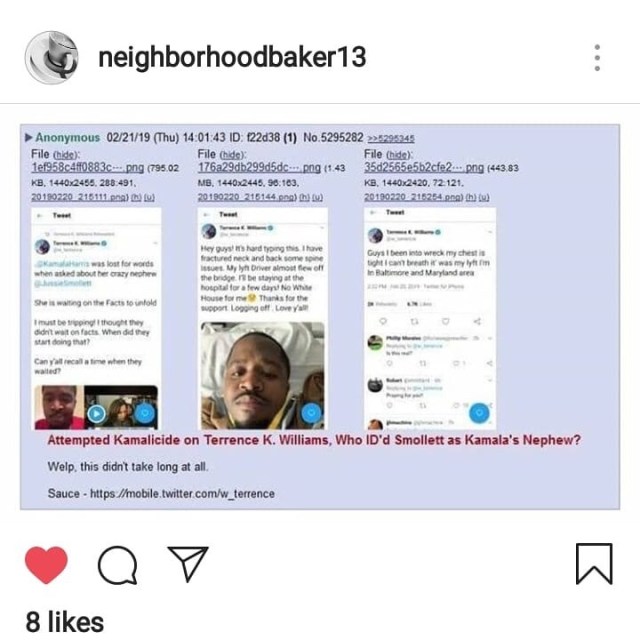Unlike the post via red heart
Viewport: 640px width, 640px height.
(x=46, y=565)
